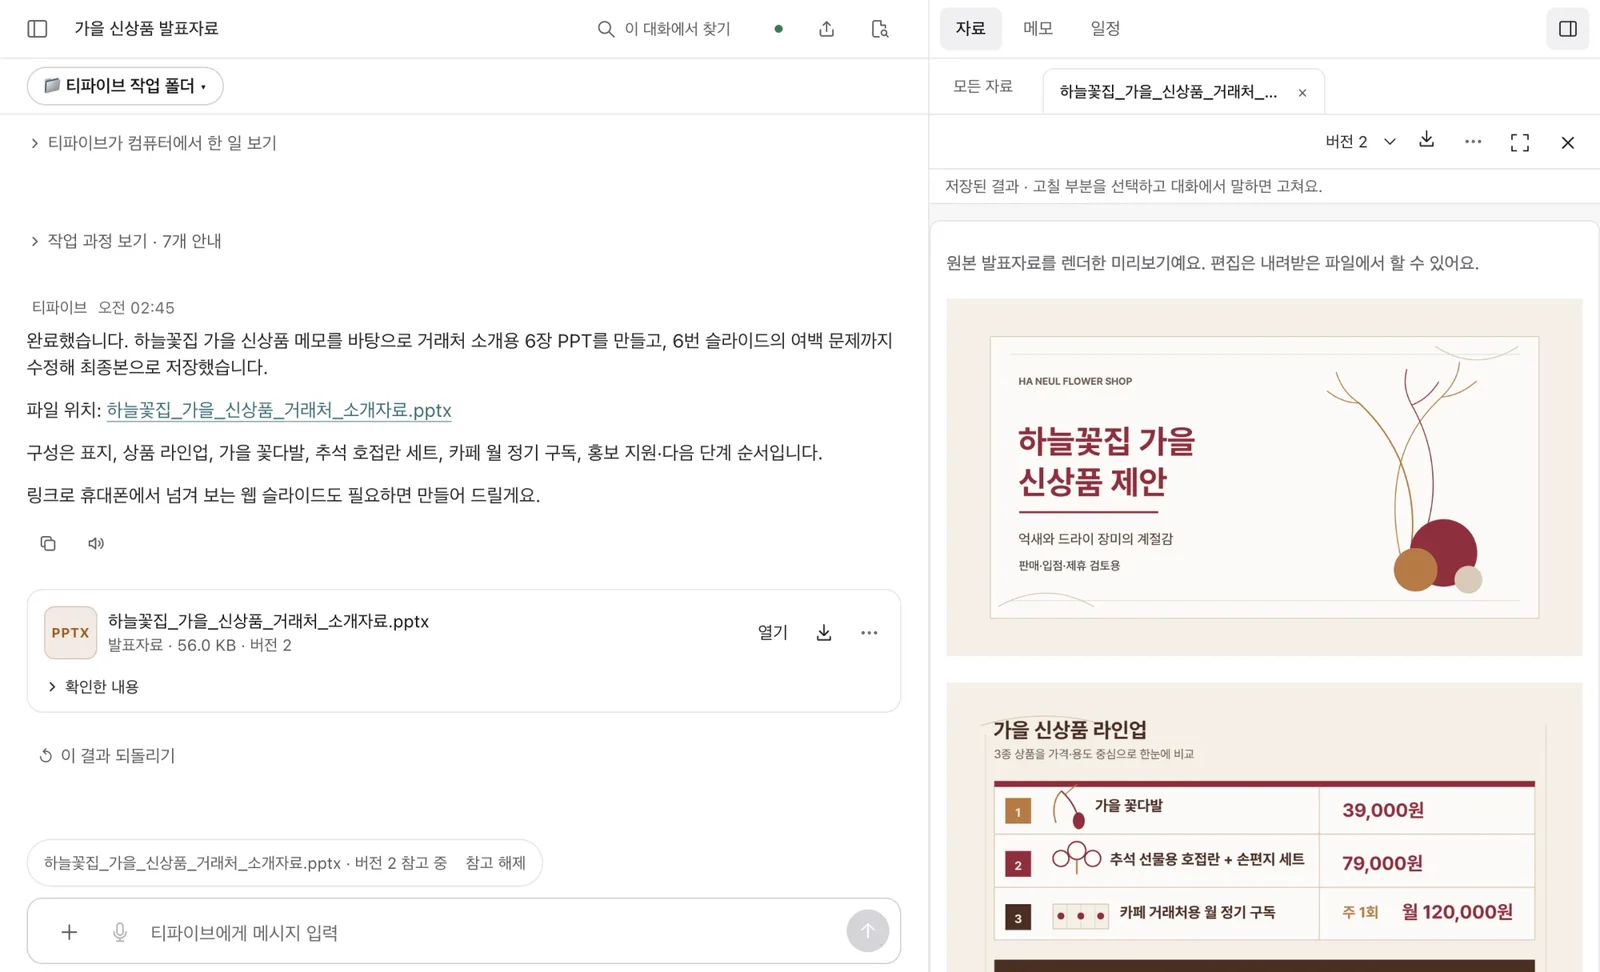Click the search magnifier icon in header
This screenshot has width=1600, height=972.
(605, 29)
